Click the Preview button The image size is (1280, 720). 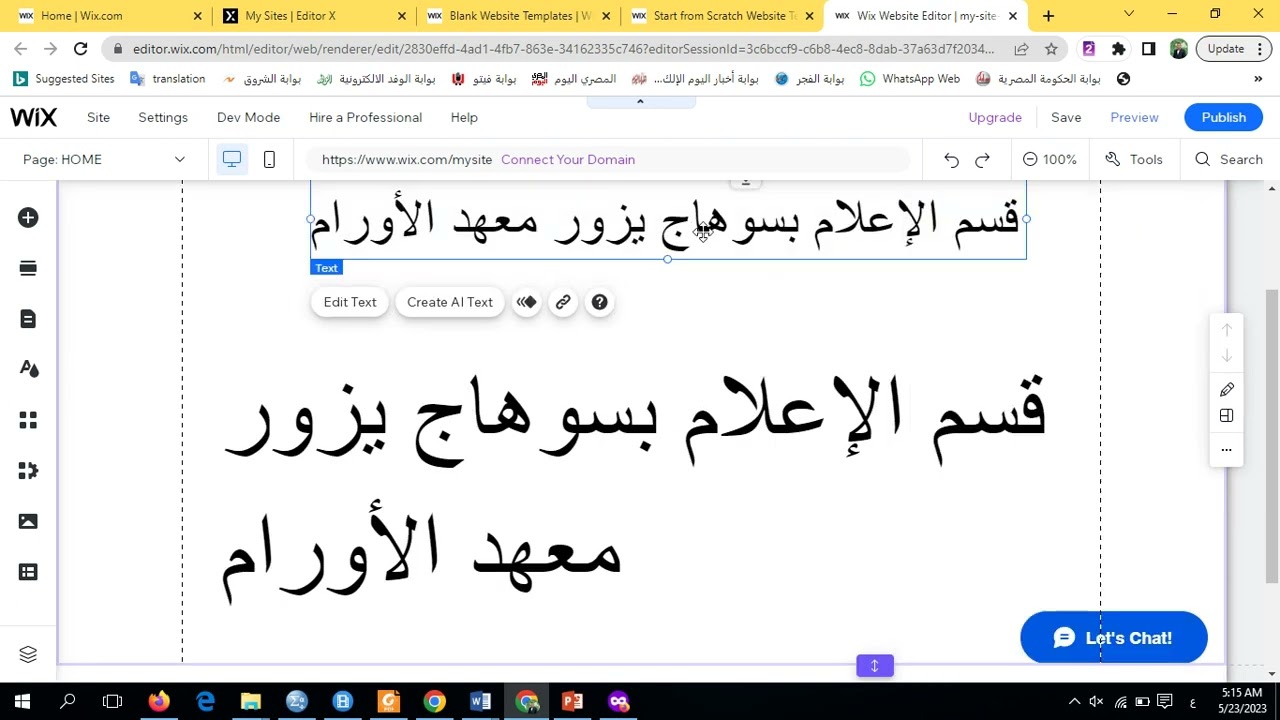1134,117
